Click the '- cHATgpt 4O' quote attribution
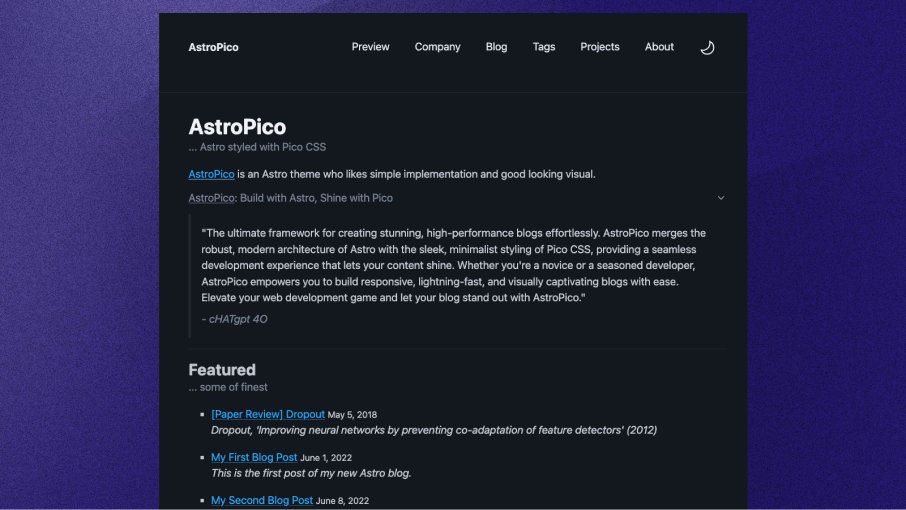906x510 pixels. click(235, 319)
